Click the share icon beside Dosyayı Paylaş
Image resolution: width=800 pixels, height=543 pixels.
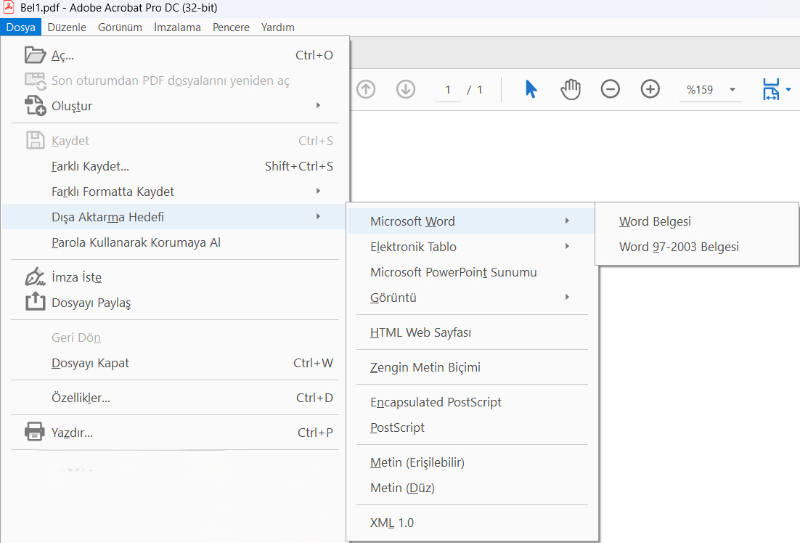click(35, 301)
